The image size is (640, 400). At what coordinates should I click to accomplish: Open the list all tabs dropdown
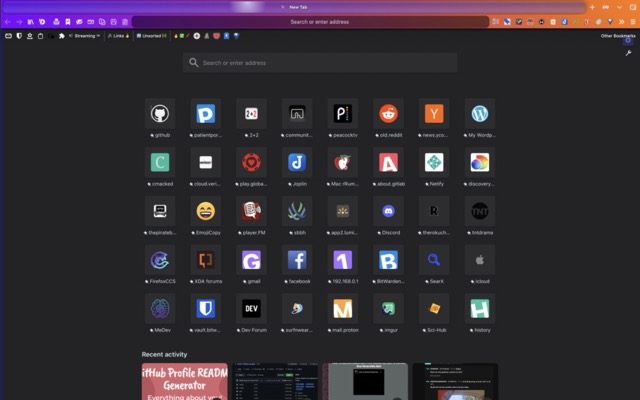(620, 7)
